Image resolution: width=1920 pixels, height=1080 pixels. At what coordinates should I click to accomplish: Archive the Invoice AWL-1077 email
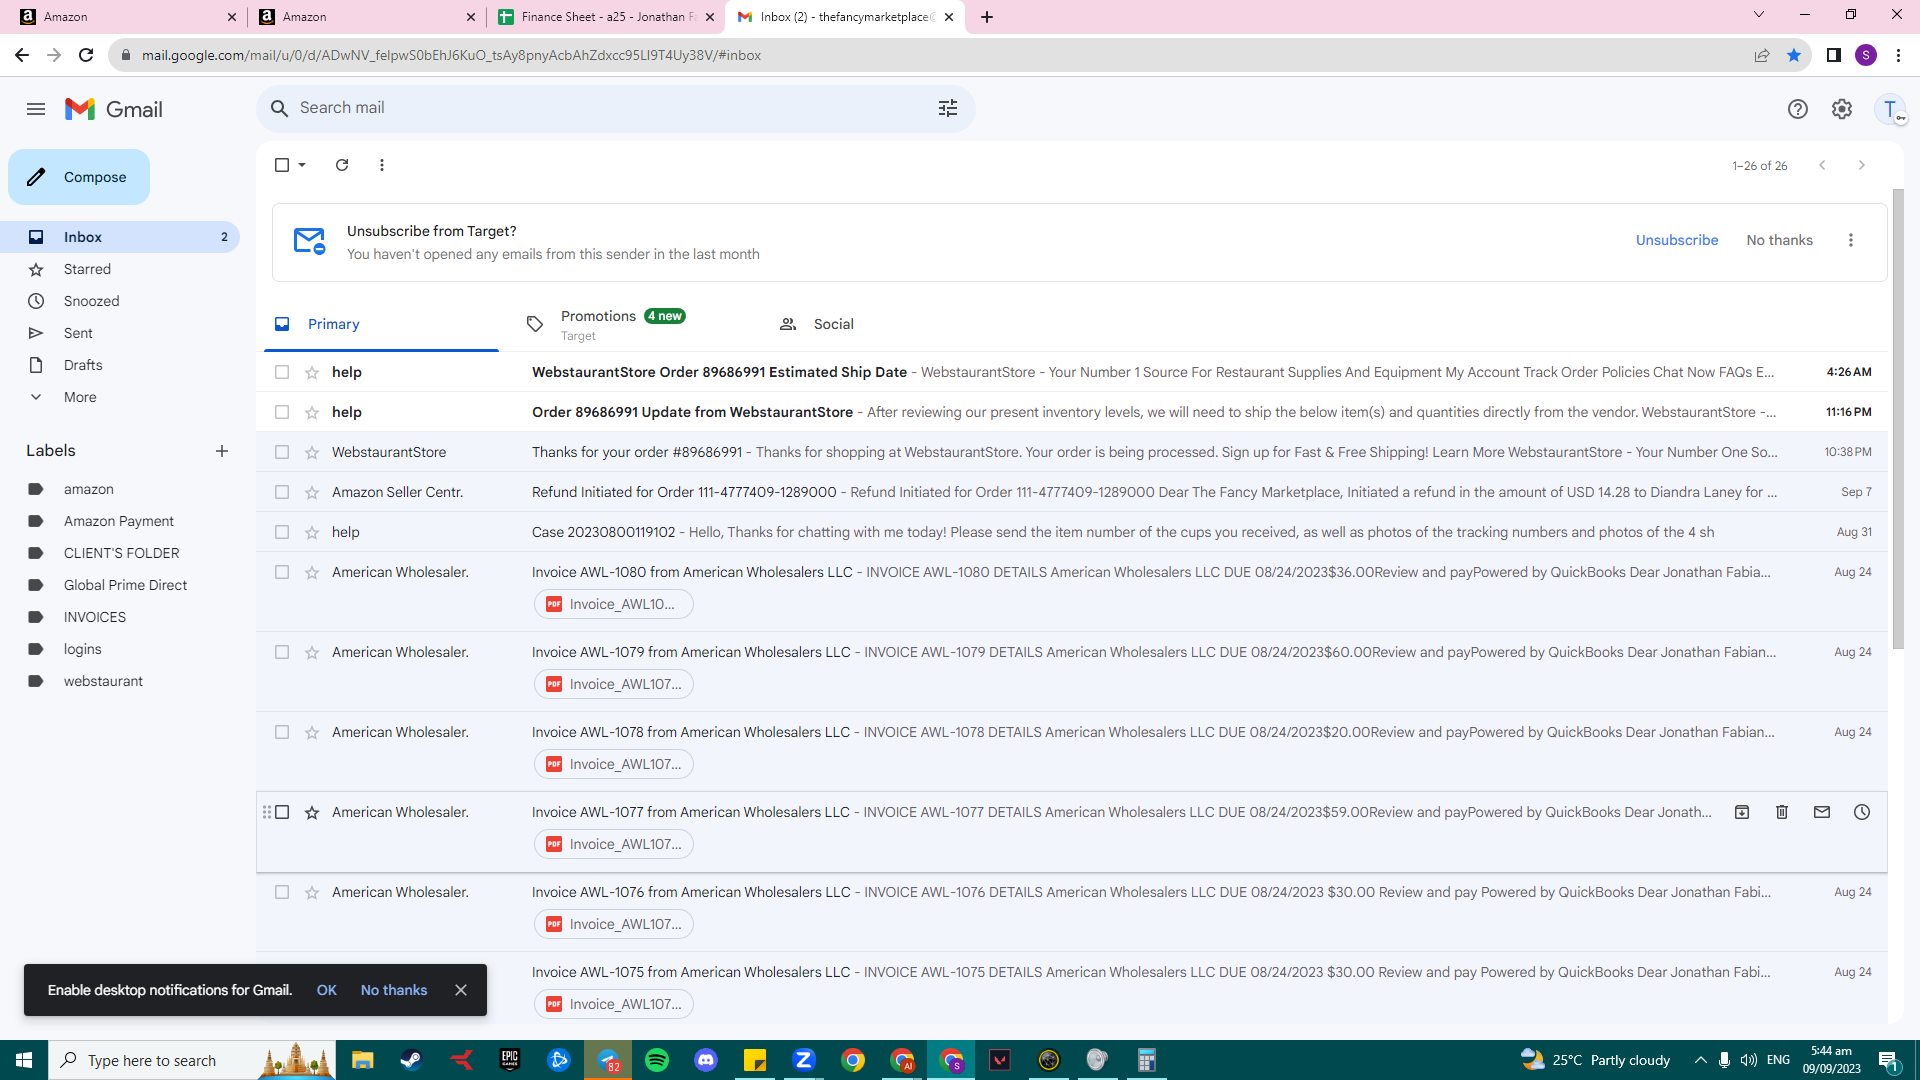click(1742, 812)
